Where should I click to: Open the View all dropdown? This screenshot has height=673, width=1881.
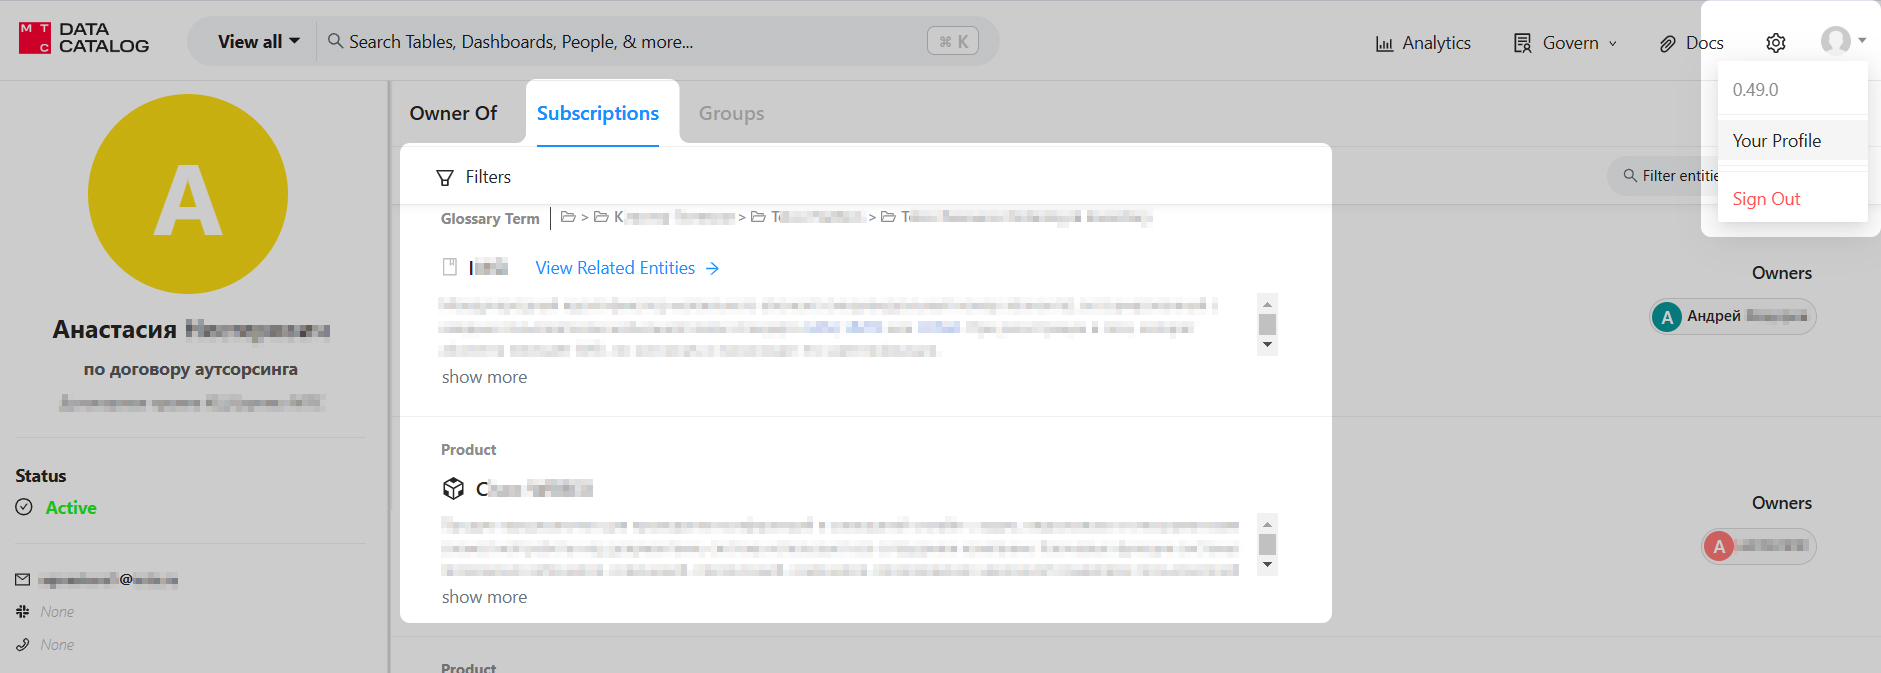pos(258,42)
